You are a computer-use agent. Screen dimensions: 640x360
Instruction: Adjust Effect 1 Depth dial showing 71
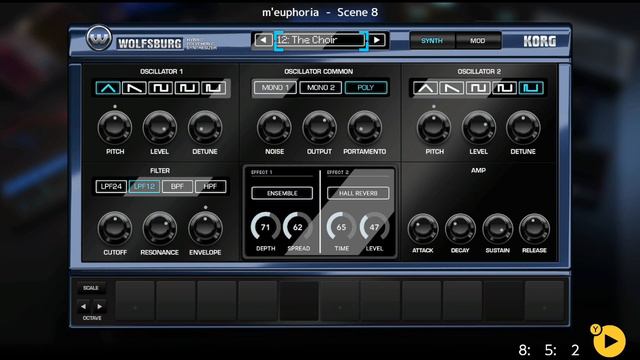(265, 227)
